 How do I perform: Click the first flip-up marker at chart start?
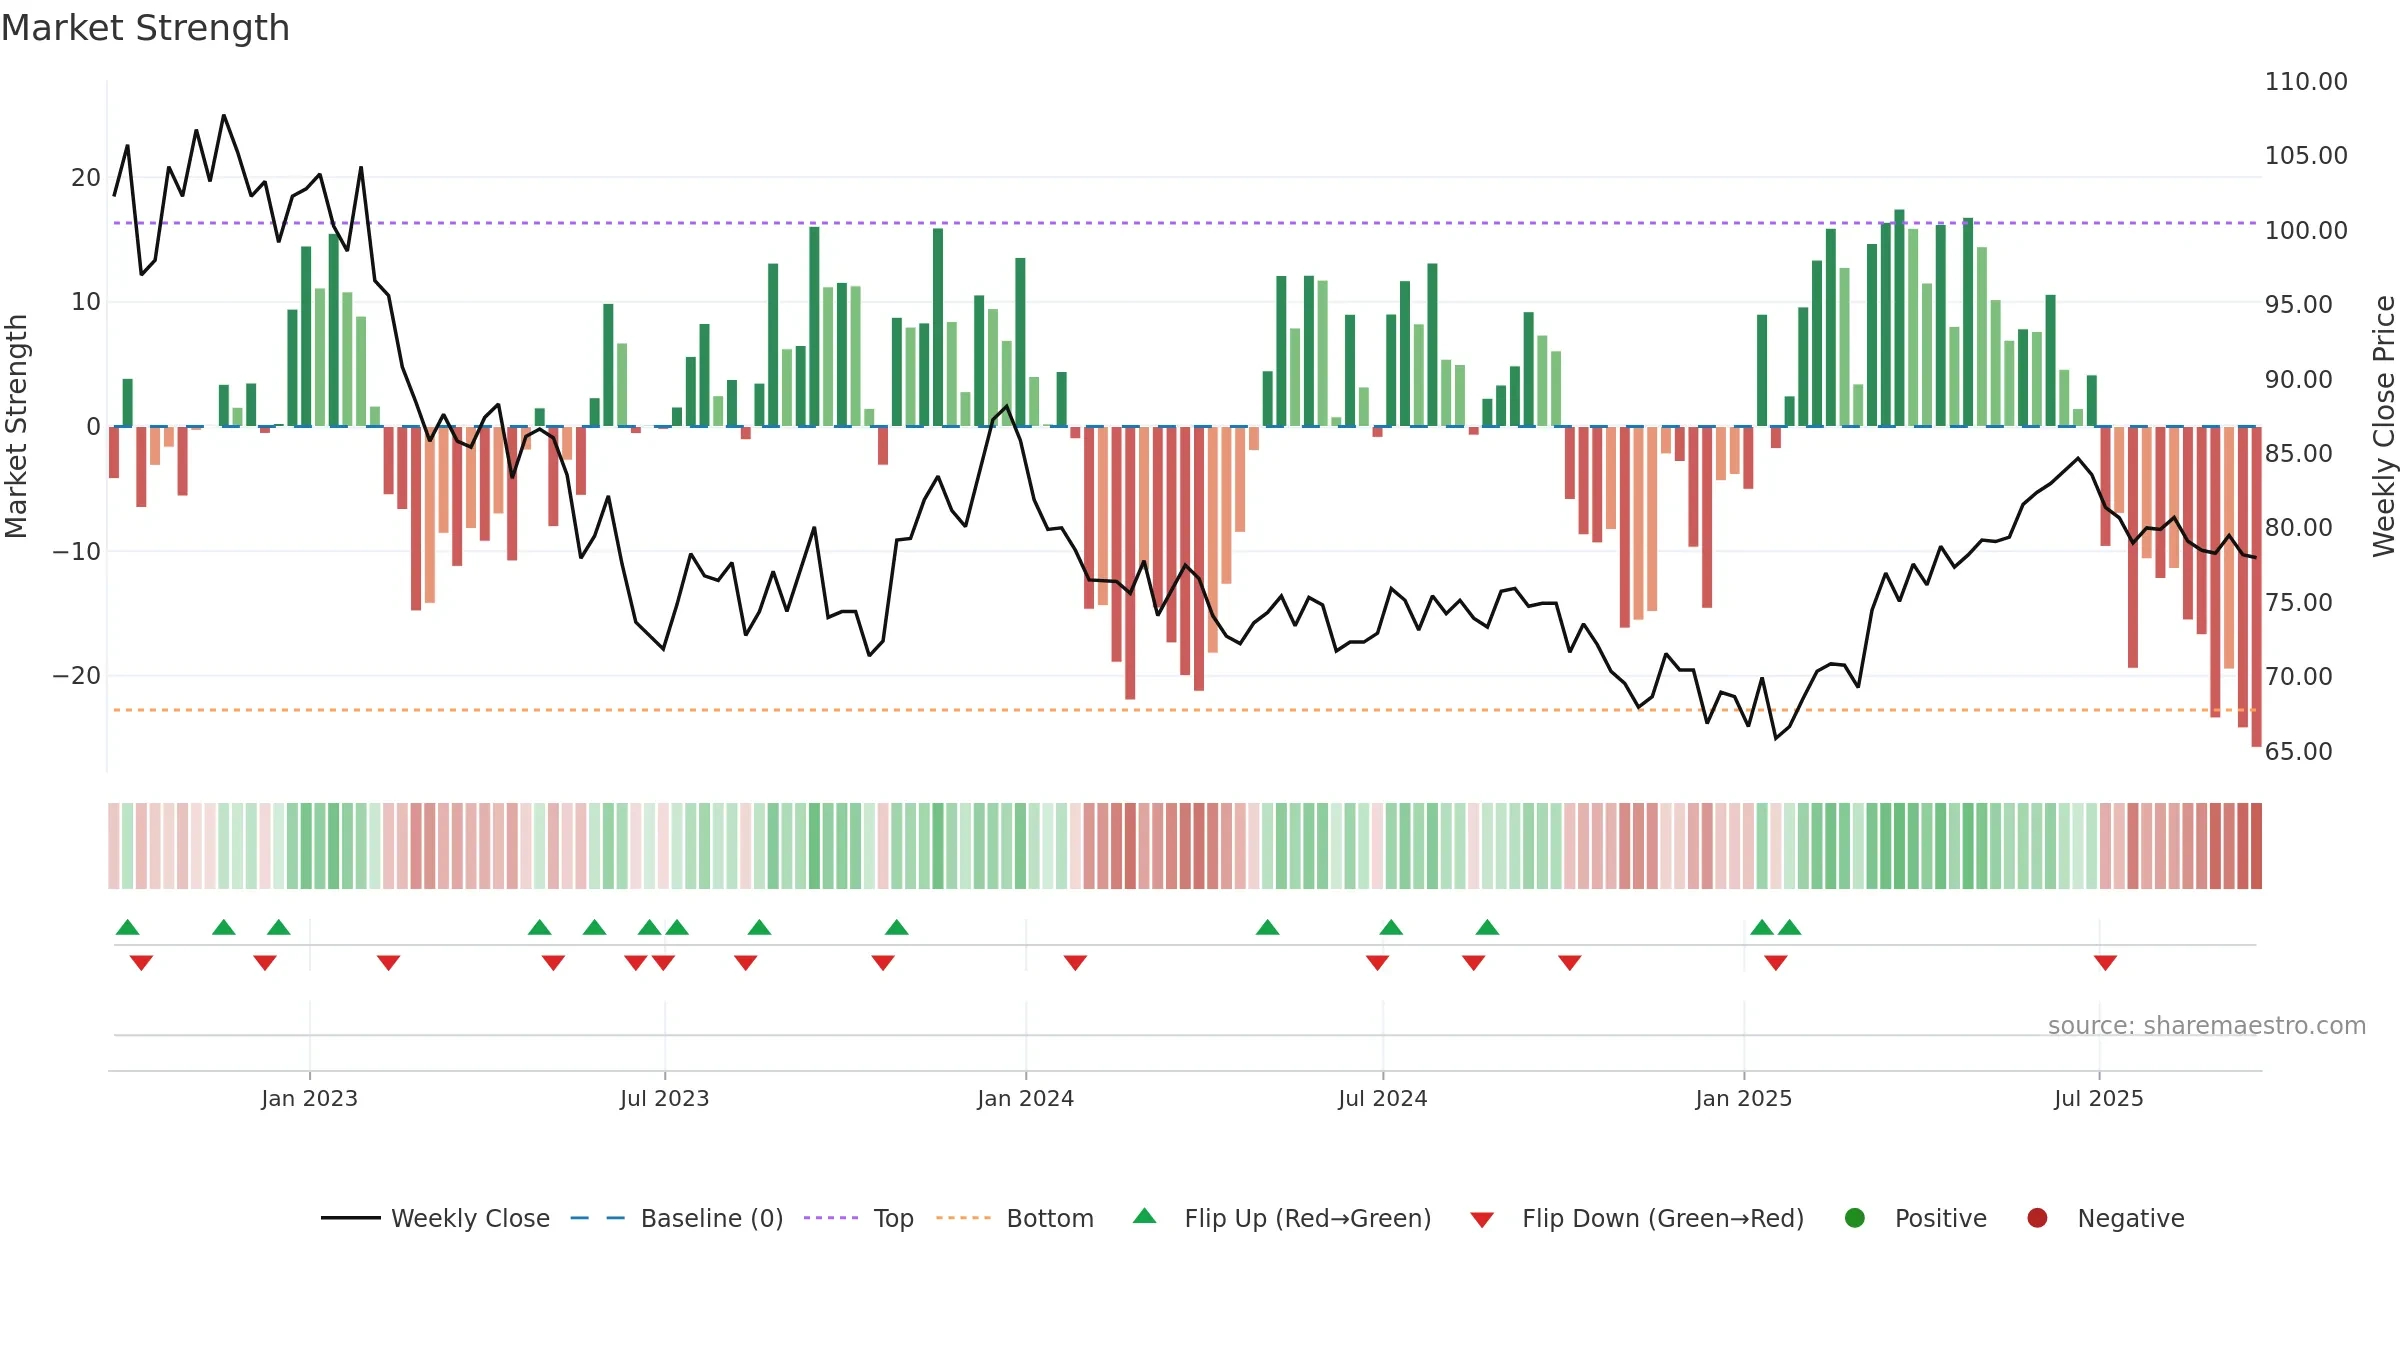(127, 927)
